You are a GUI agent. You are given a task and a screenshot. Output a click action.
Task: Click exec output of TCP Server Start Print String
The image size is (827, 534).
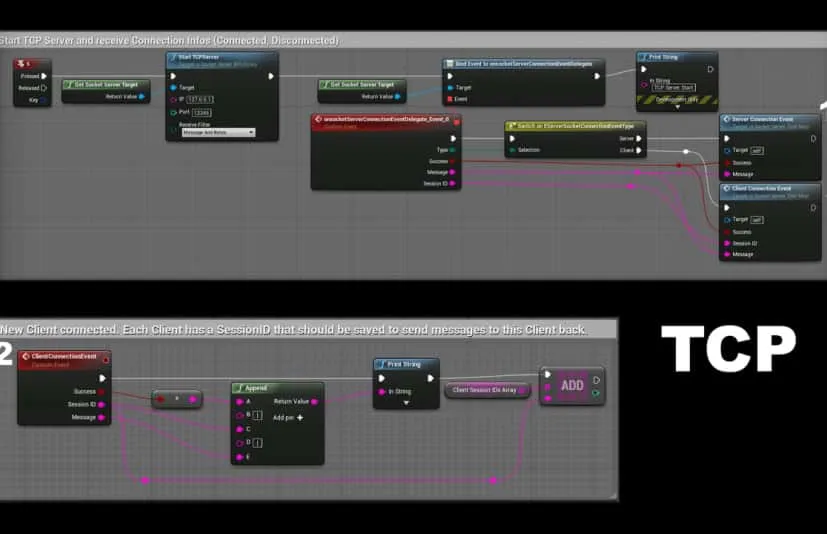(x=710, y=69)
